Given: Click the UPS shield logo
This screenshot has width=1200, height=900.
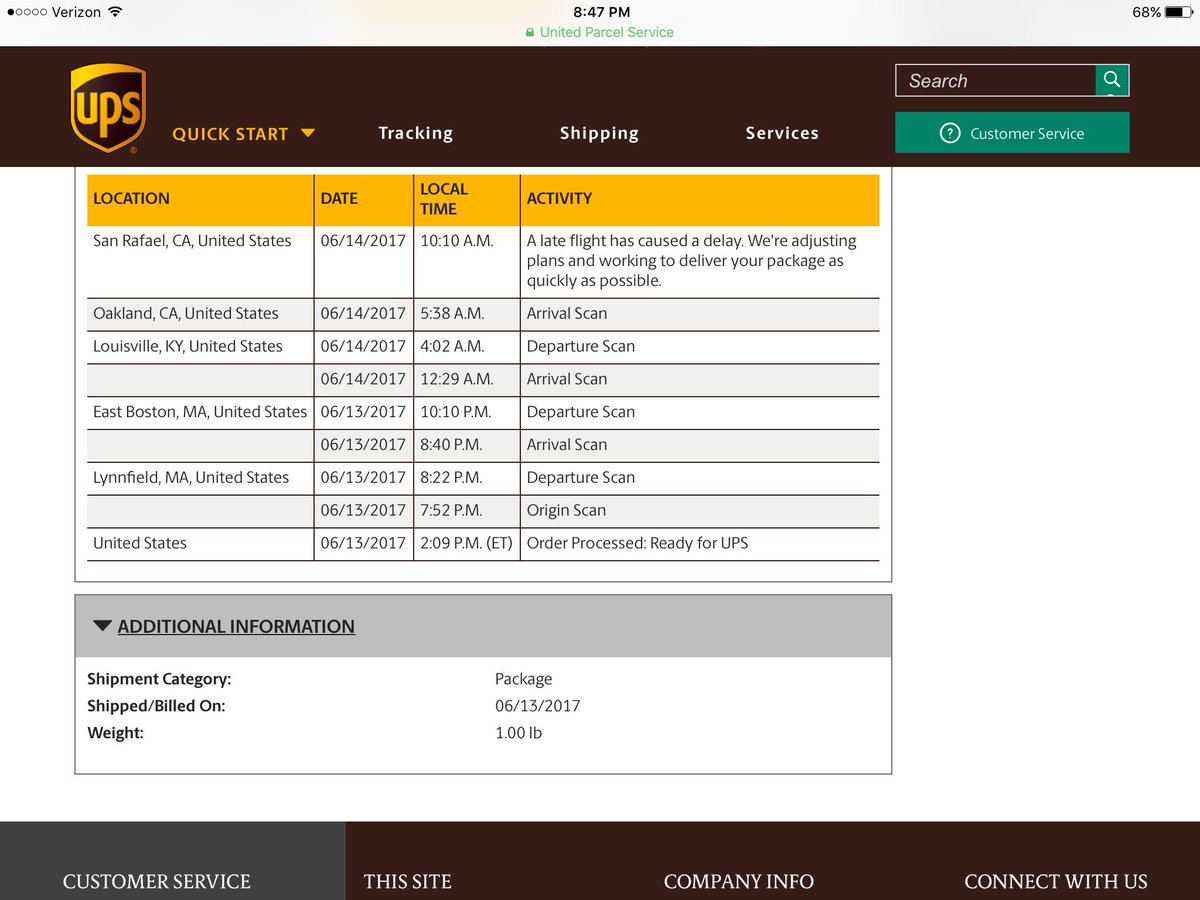Looking at the screenshot, I should [x=108, y=108].
